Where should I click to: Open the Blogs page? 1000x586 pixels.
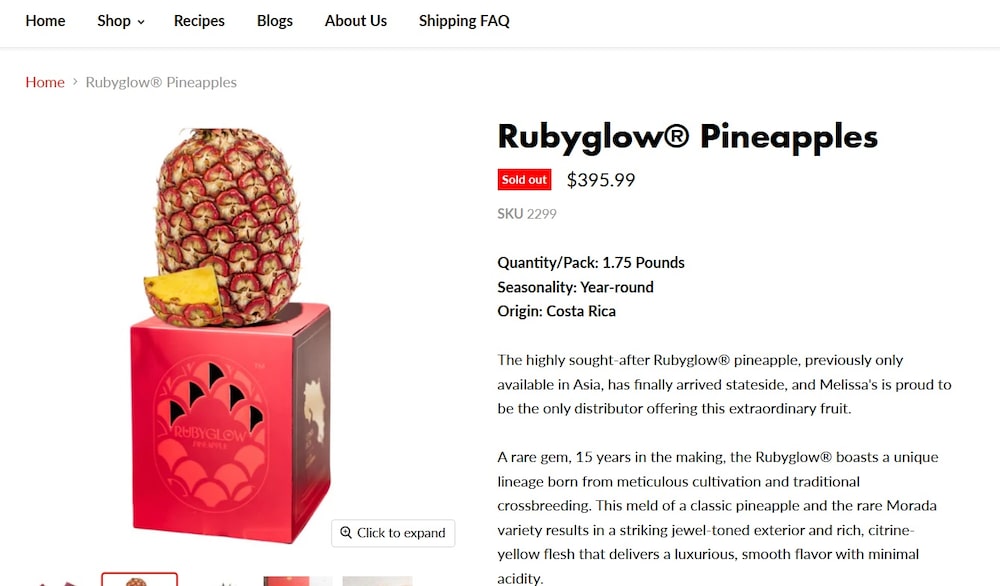coord(275,21)
